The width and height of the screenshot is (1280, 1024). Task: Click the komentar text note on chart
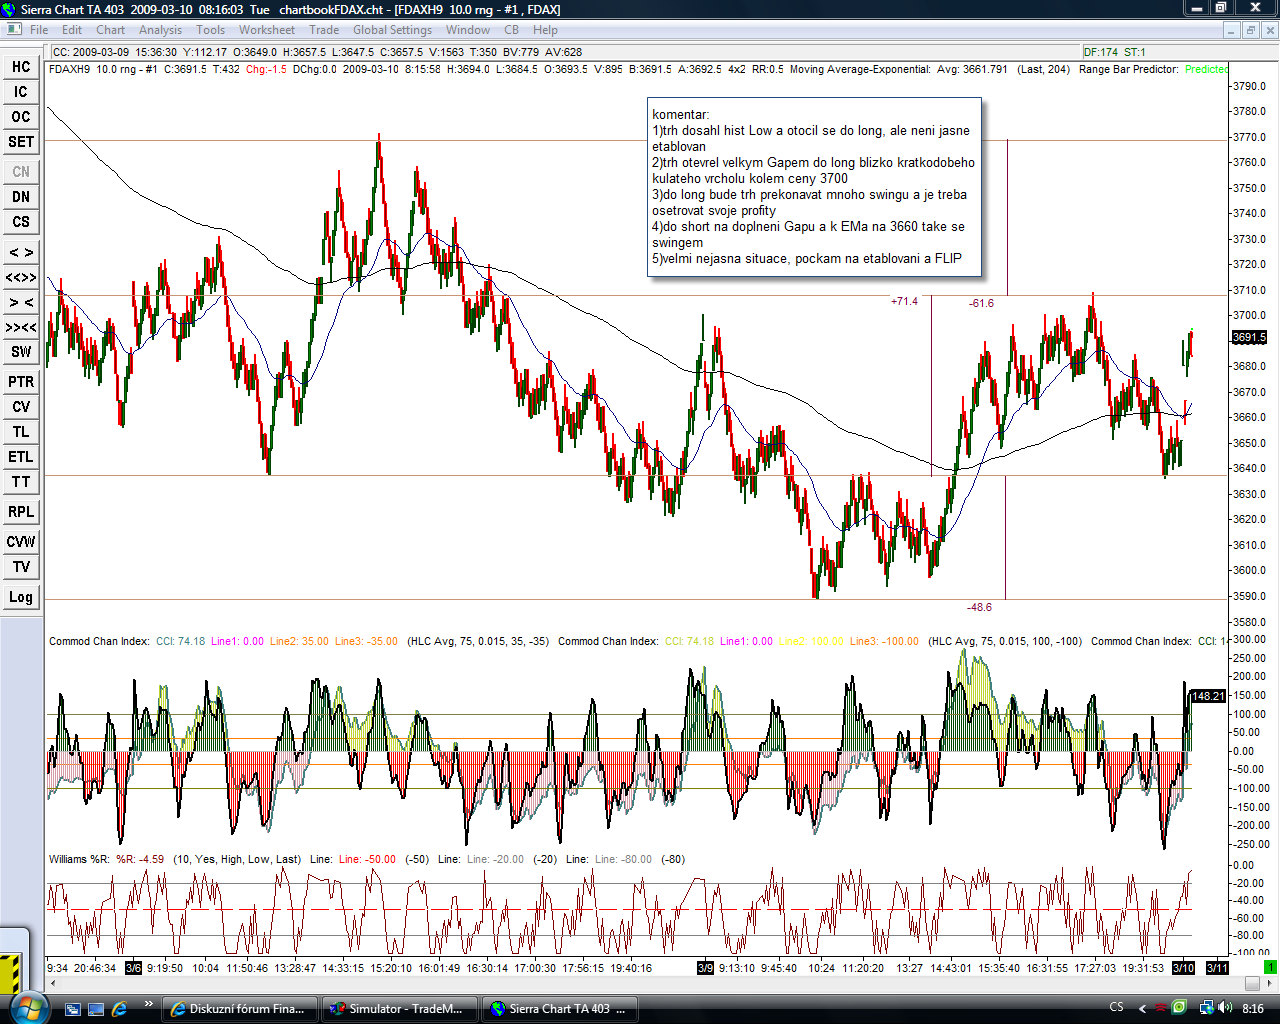(x=814, y=187)
